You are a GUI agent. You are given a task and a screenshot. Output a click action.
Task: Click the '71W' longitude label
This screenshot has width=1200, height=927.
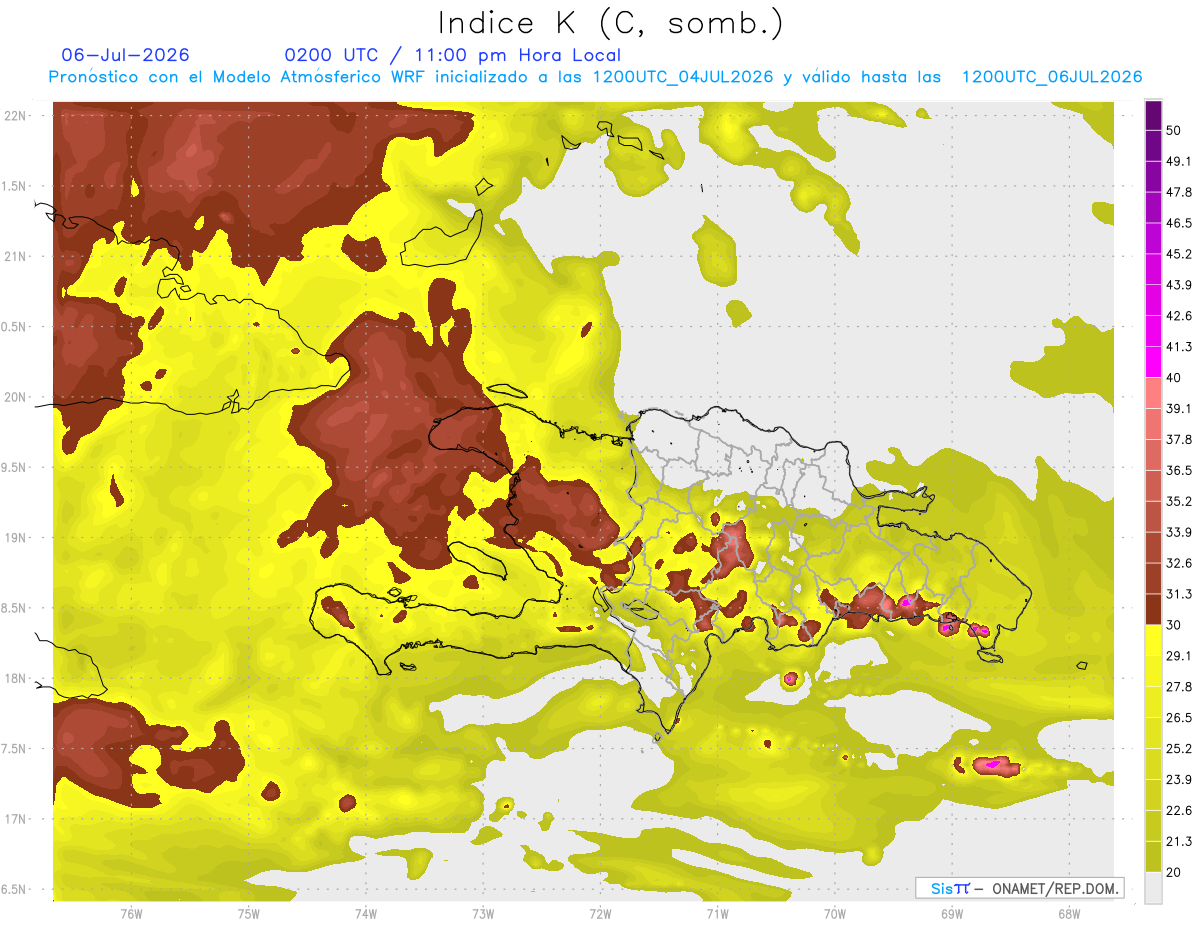point(717,914)
